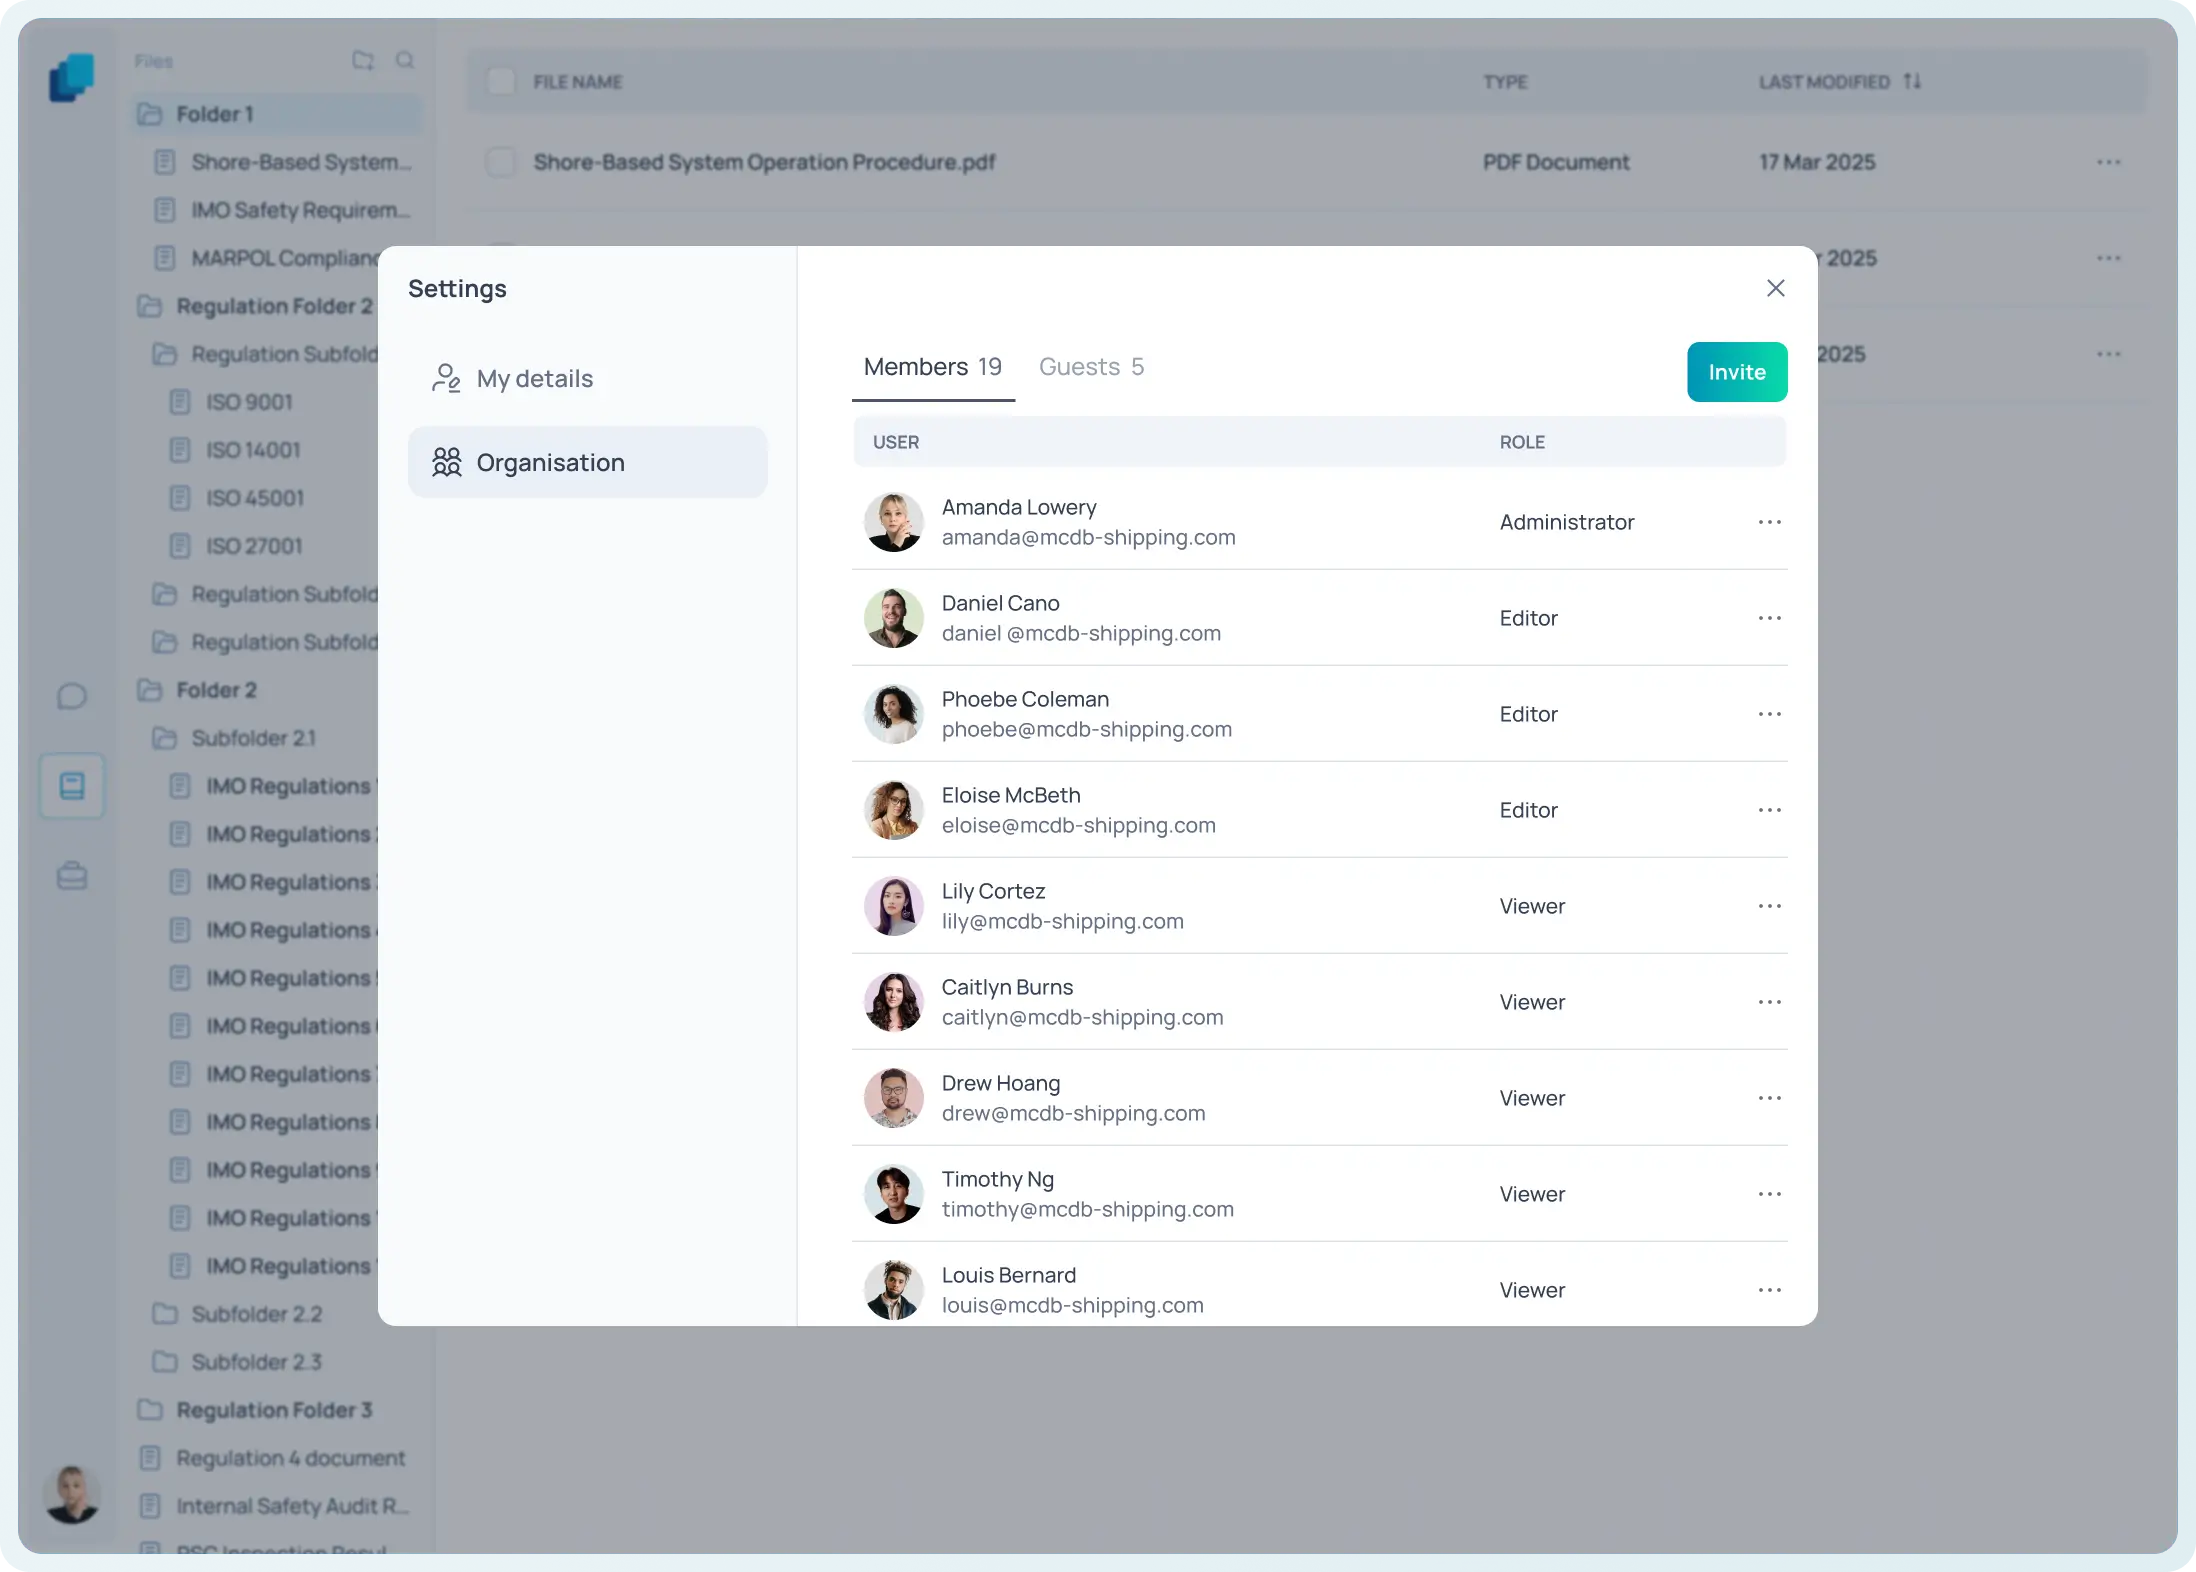
Task: Click Amanda Lowery's avatar photo
Action: click(x=893, y=522)
